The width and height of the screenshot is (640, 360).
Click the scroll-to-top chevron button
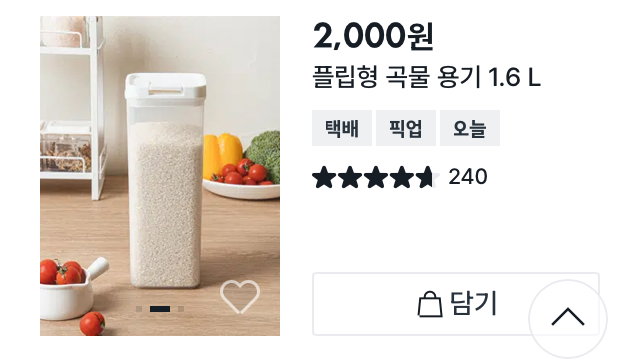tap(568, 319)
